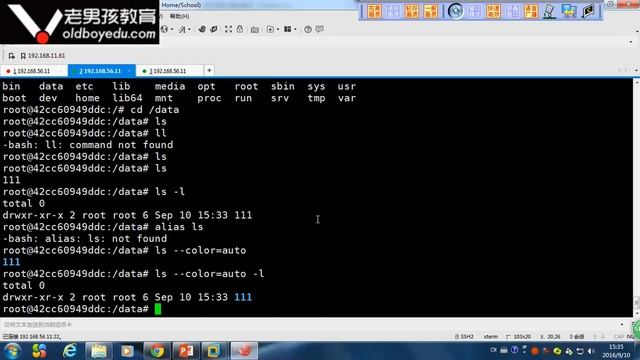The image size is (640, 360).
Task: Click the keyboard icon in the toolbar
Action: click(255, 29)
